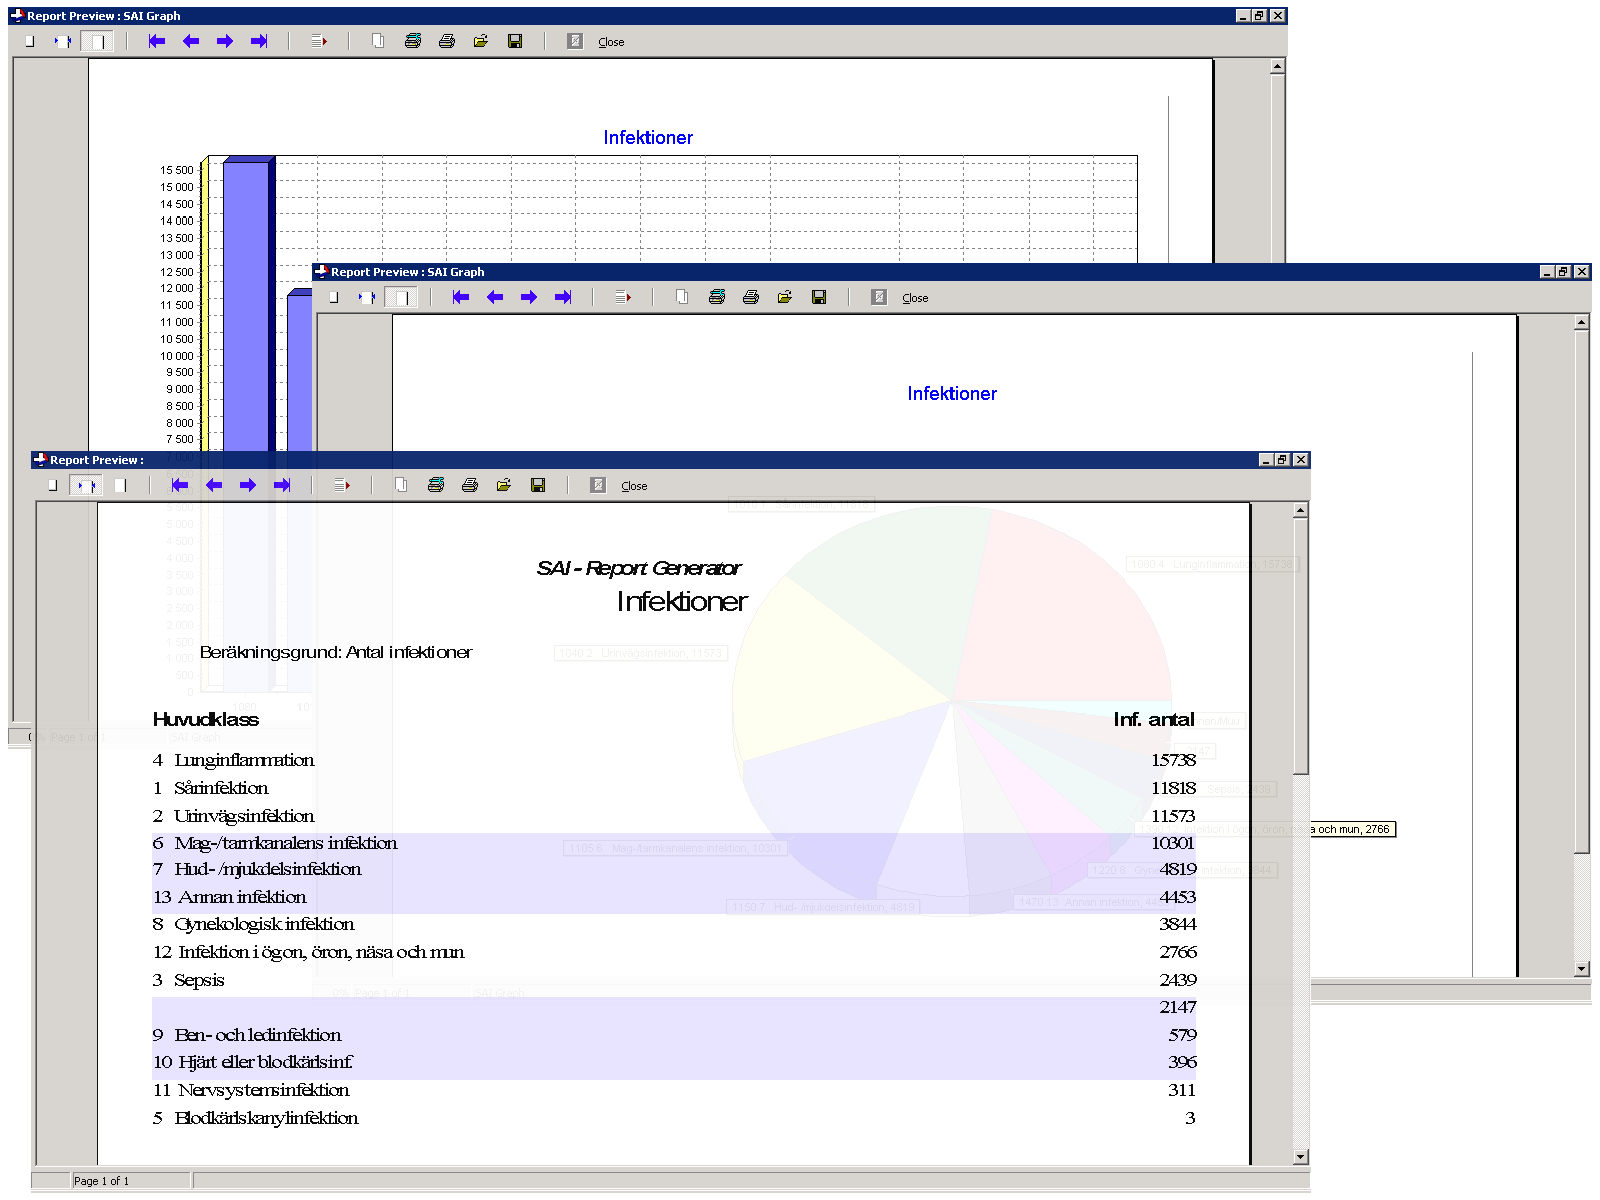Image resolution: width=1600 pixels, height=1200 pixels.
Task: Click scroll-up arrow in bar chart window
Action: click(x=1277, y=67)
